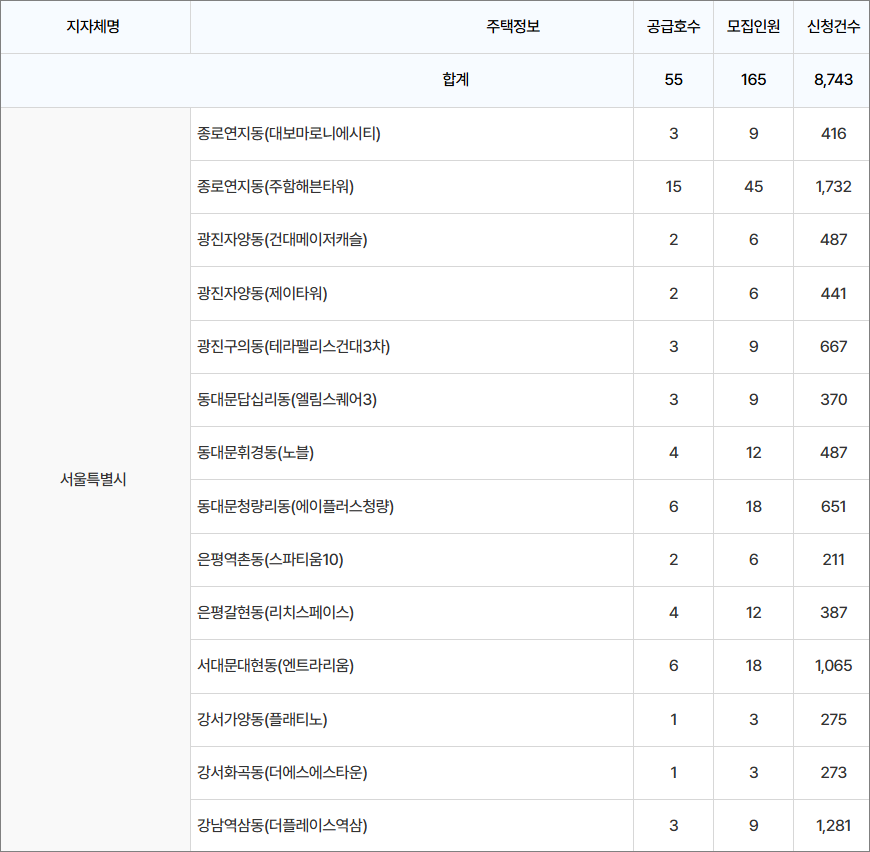The width and height of the screenshot is (870, 852).
Task: Select 동대문답십리동(엘림스퀘어3) housing name
Action: (287, 399)
